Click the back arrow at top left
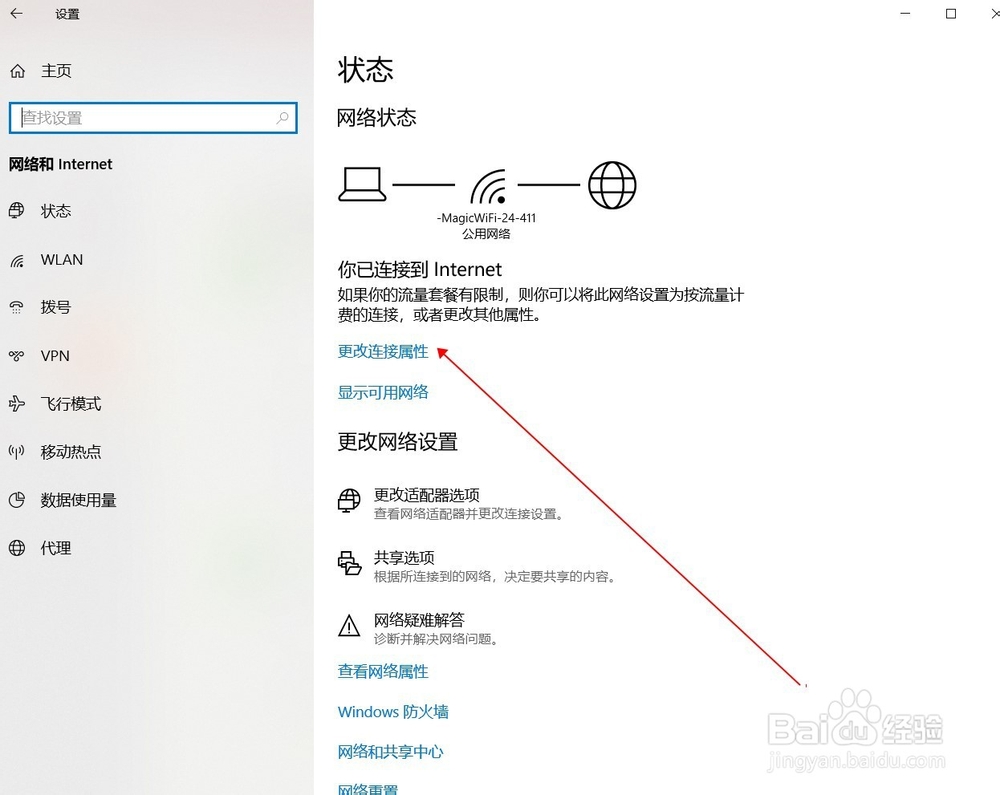The image size is (1000, 795). (x=15, y=14)
